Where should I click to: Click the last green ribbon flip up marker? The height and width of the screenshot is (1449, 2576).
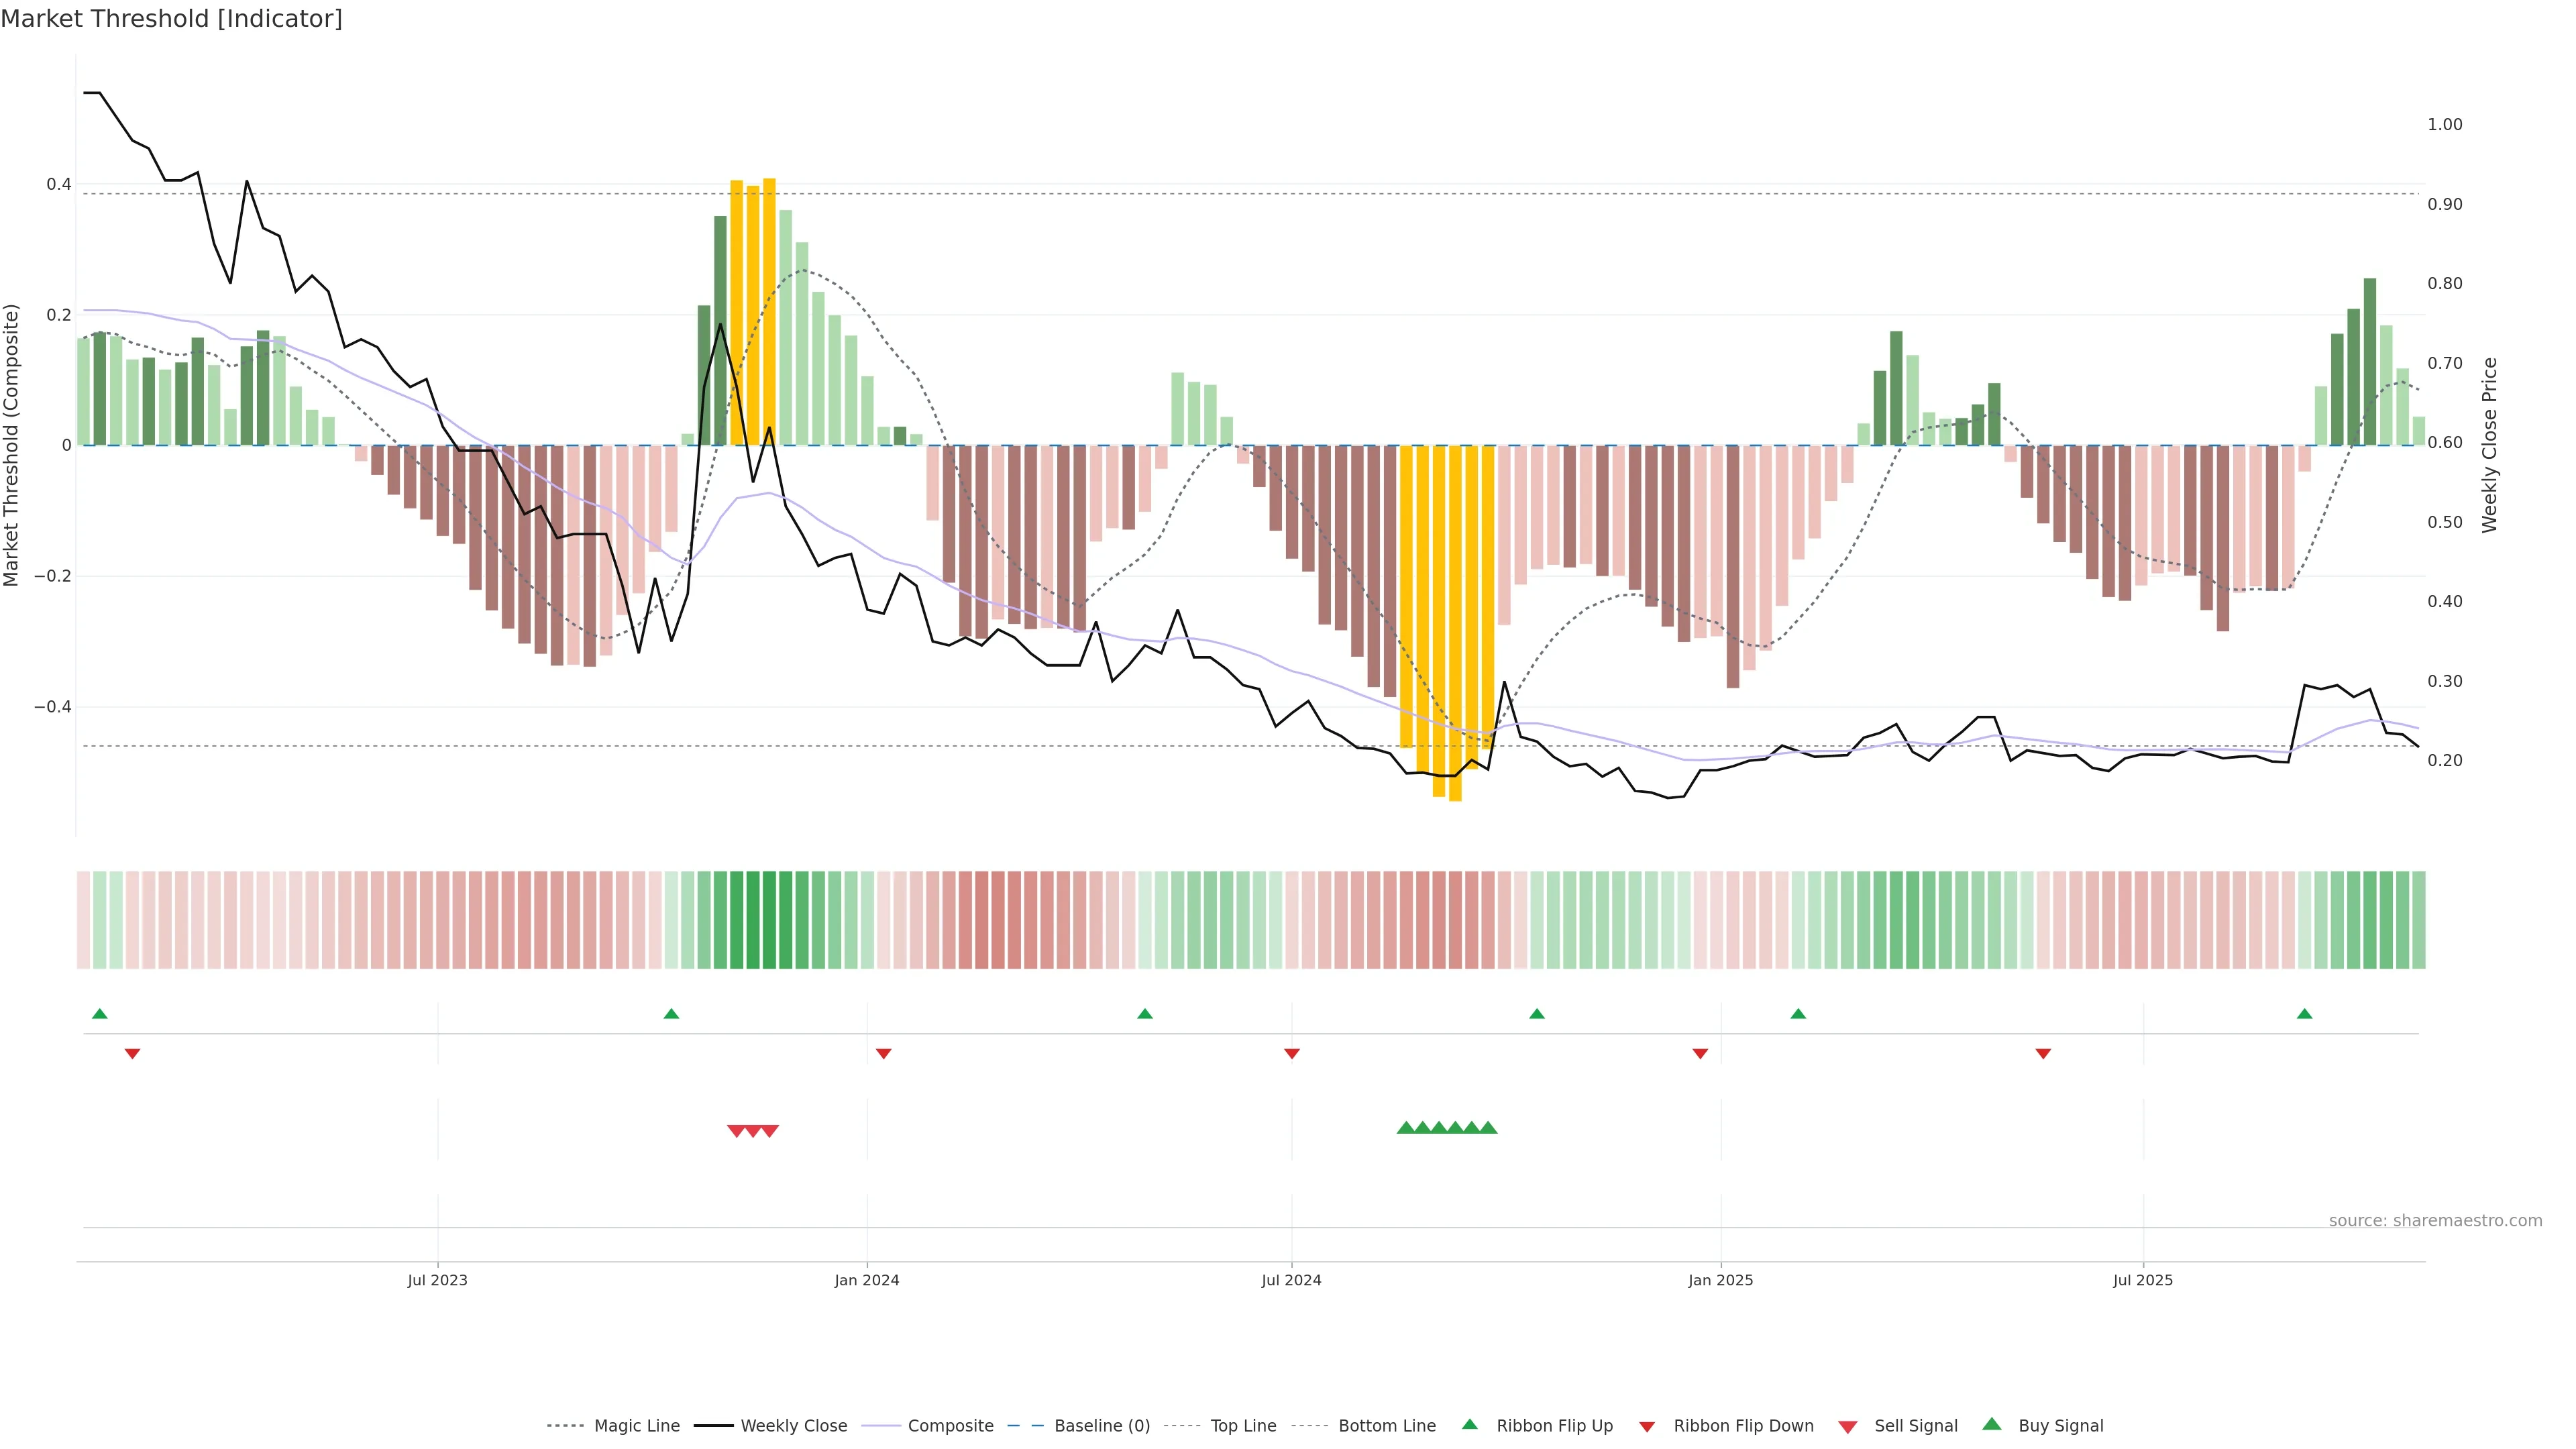point(2305,1014)
